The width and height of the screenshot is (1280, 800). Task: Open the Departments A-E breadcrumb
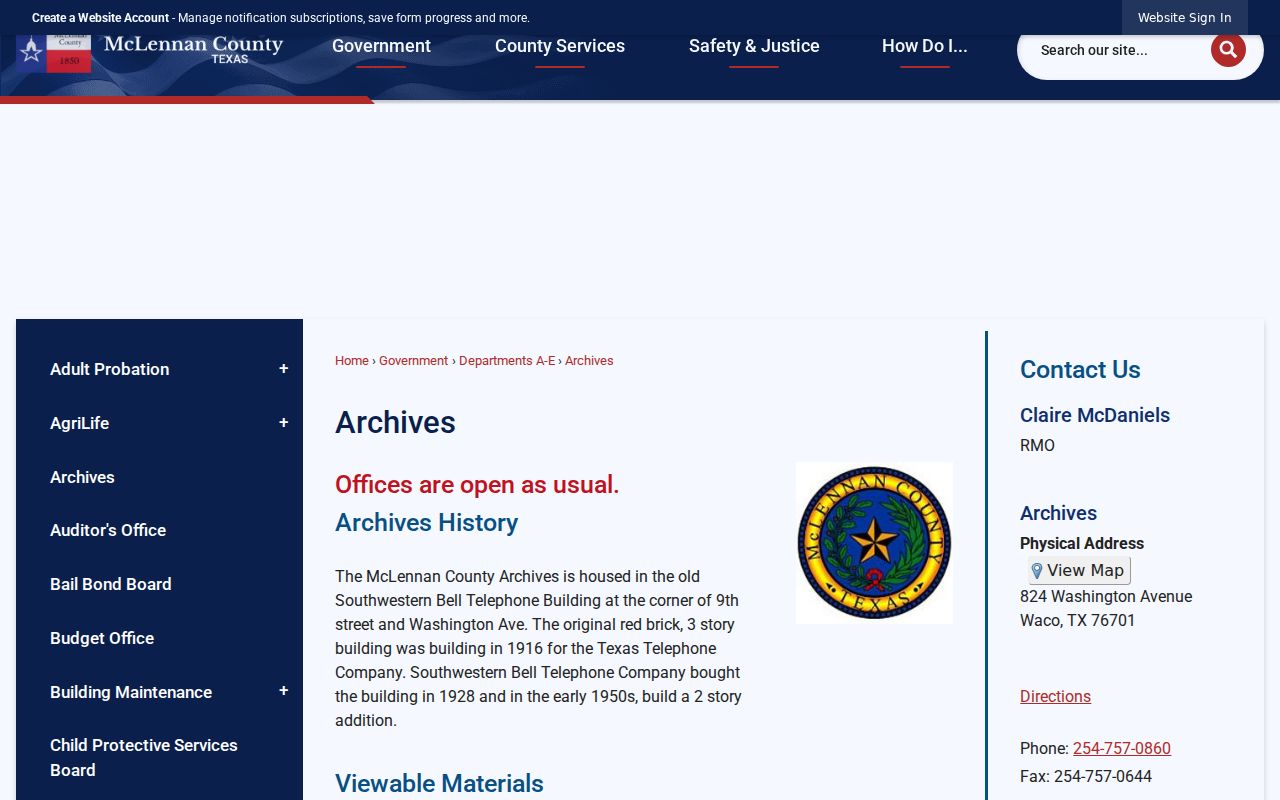507,361
